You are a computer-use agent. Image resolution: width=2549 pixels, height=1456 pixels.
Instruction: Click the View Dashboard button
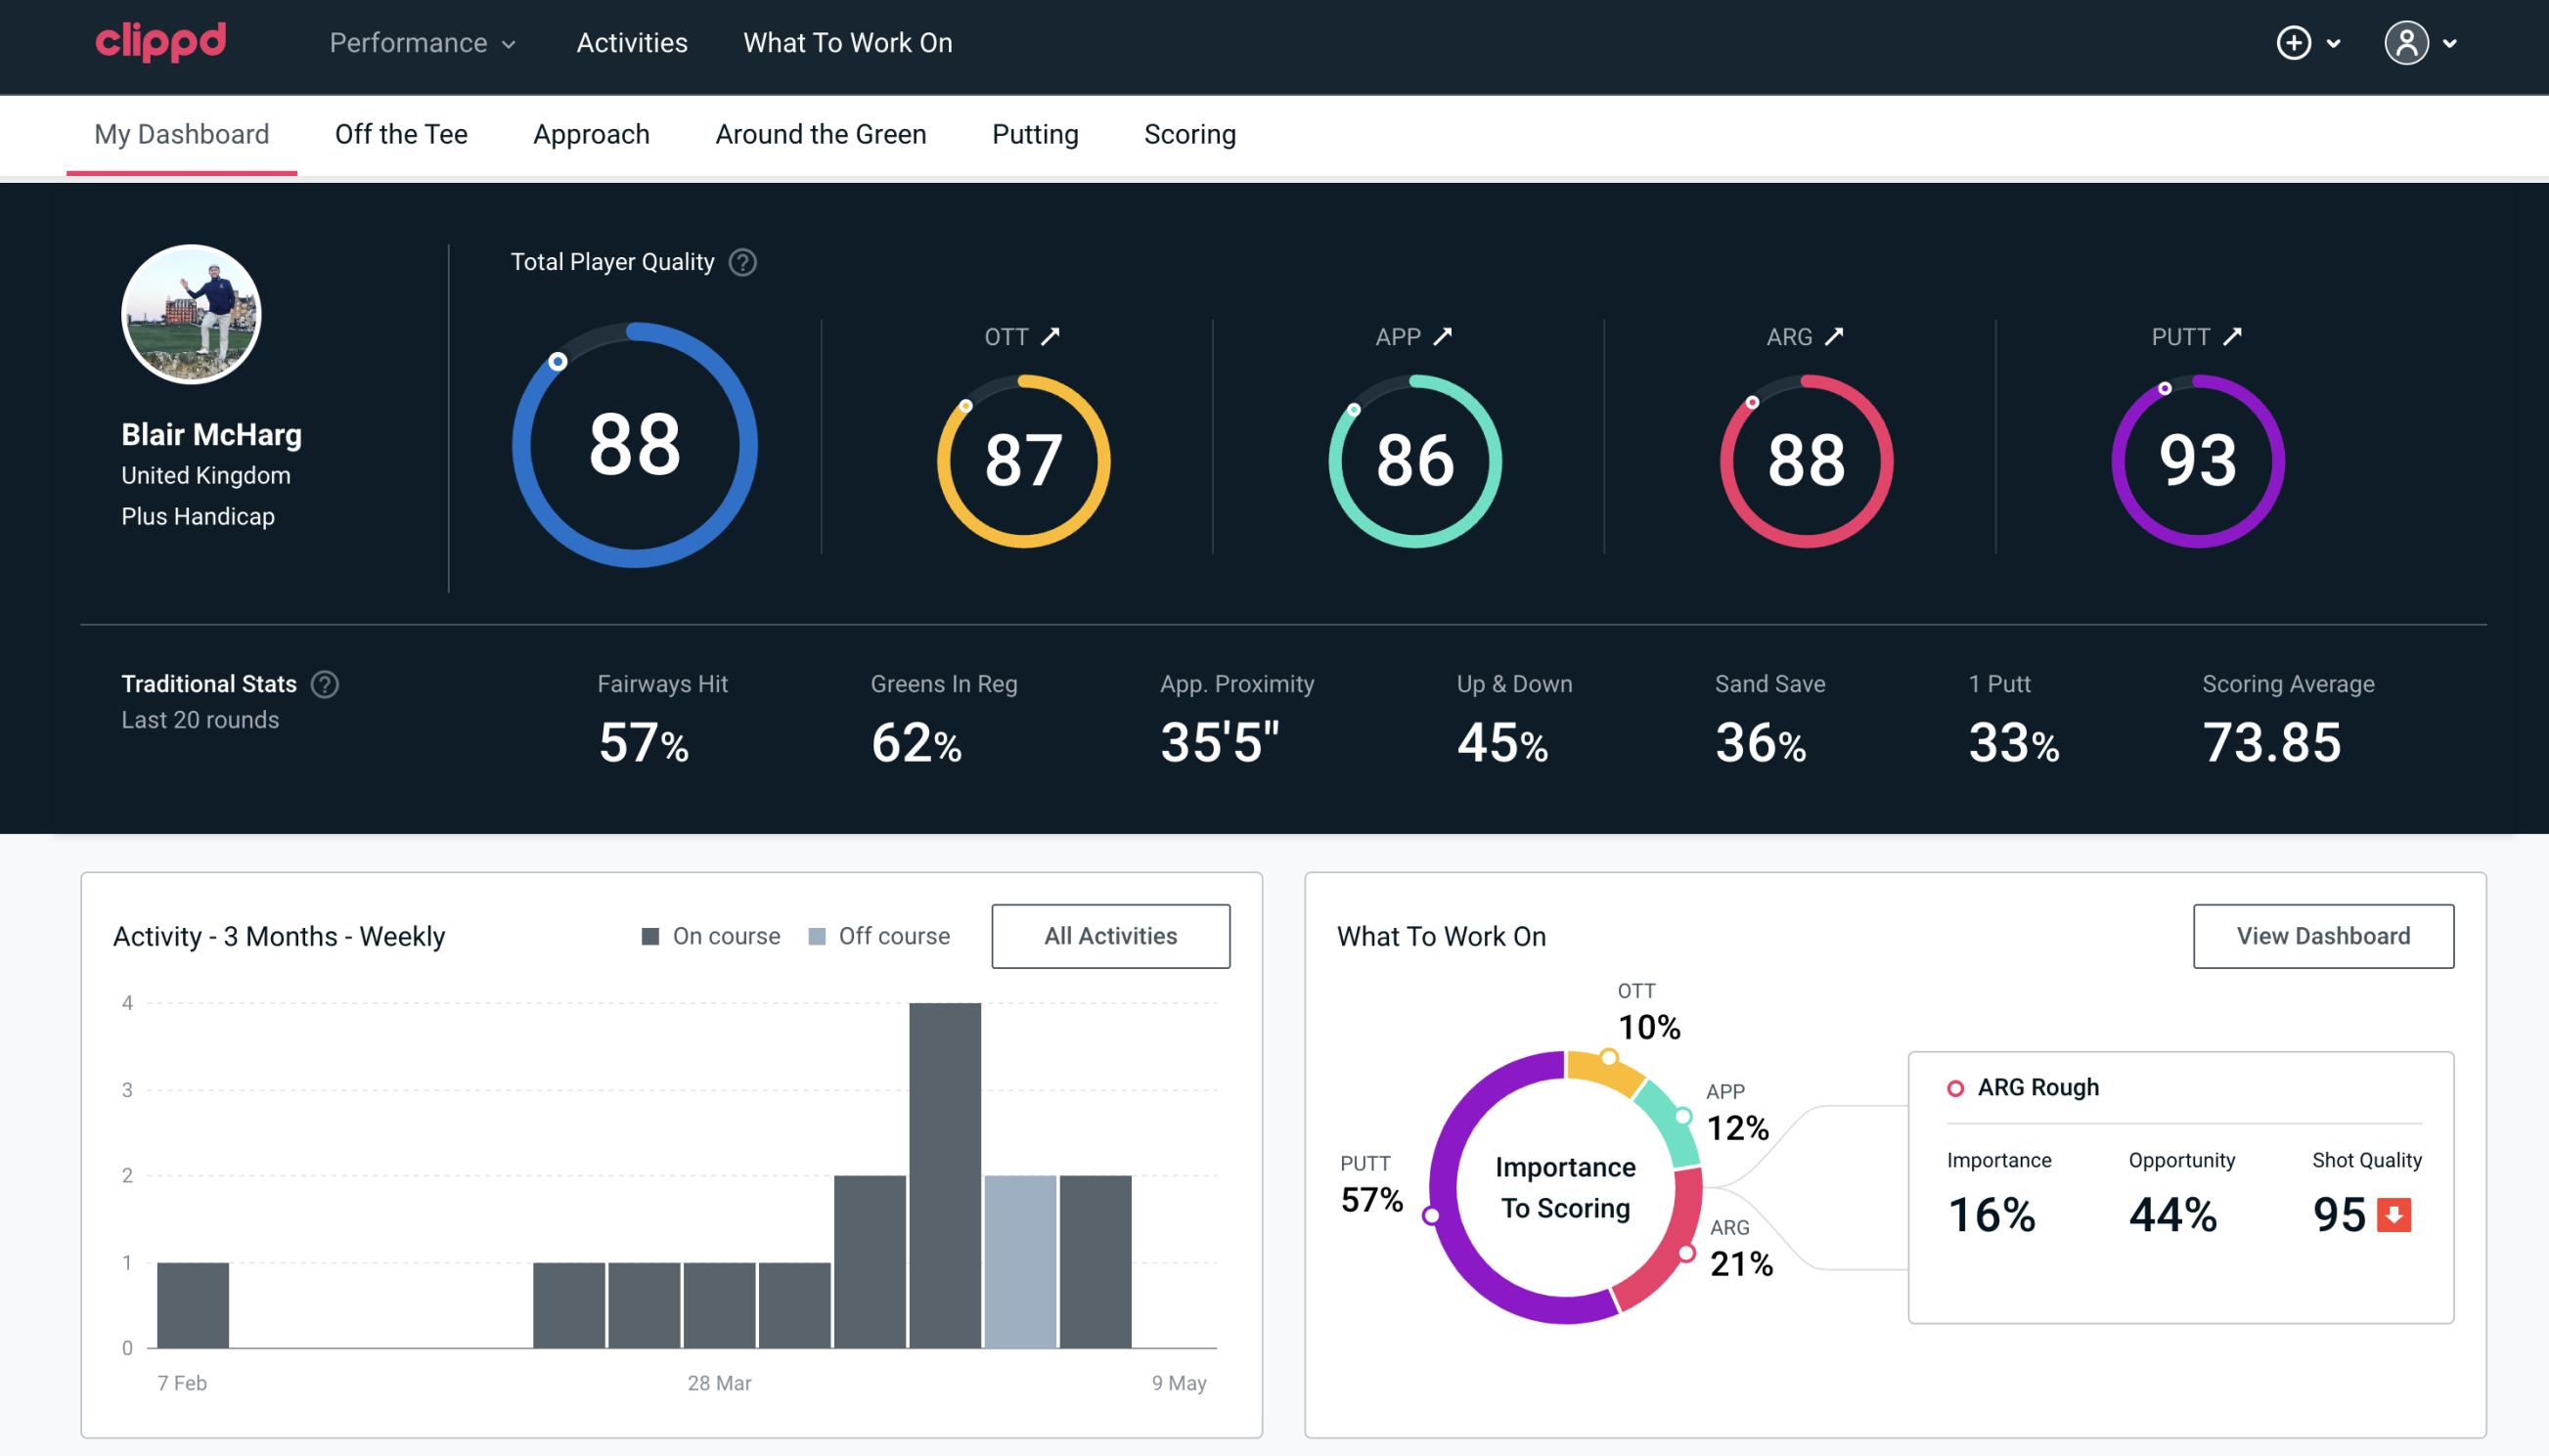[2321, 936]
